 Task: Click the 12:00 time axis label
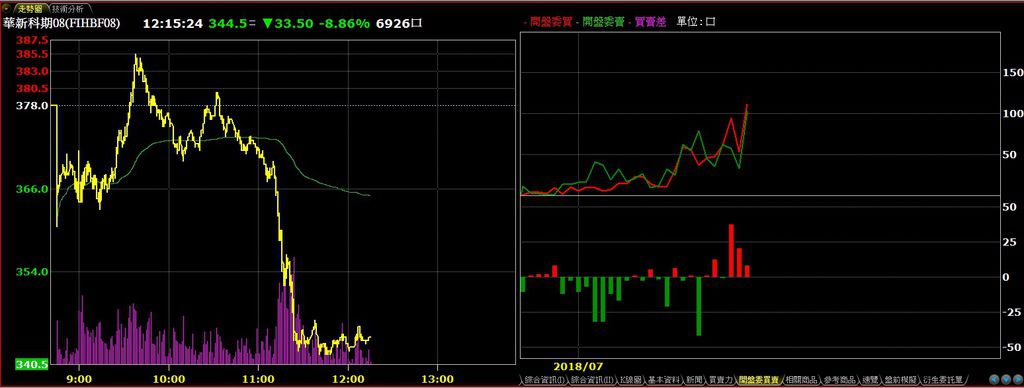click(x=347, y=378)
